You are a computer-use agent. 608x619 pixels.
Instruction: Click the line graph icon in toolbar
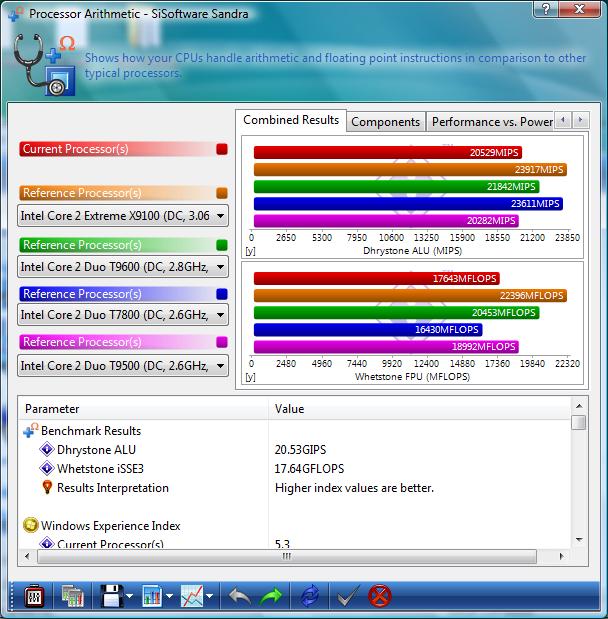(192, 596)
